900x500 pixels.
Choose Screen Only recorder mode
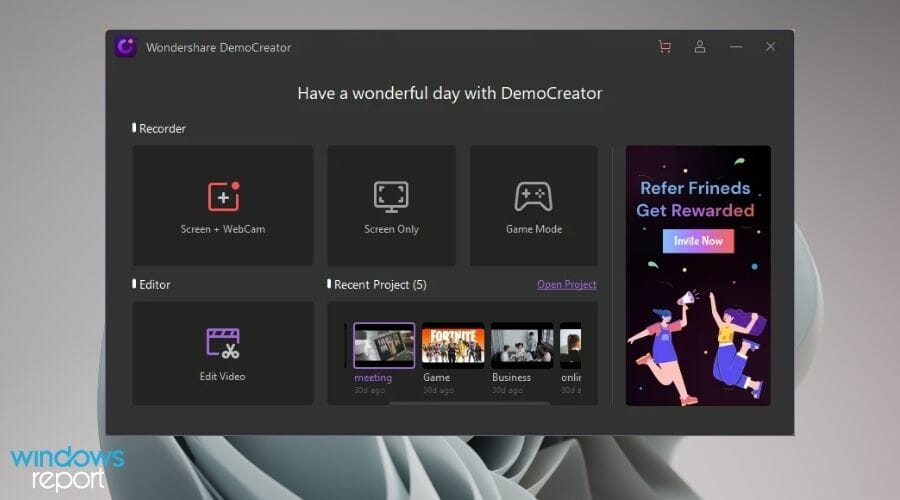pyautogui.click(x=391, y=206)
